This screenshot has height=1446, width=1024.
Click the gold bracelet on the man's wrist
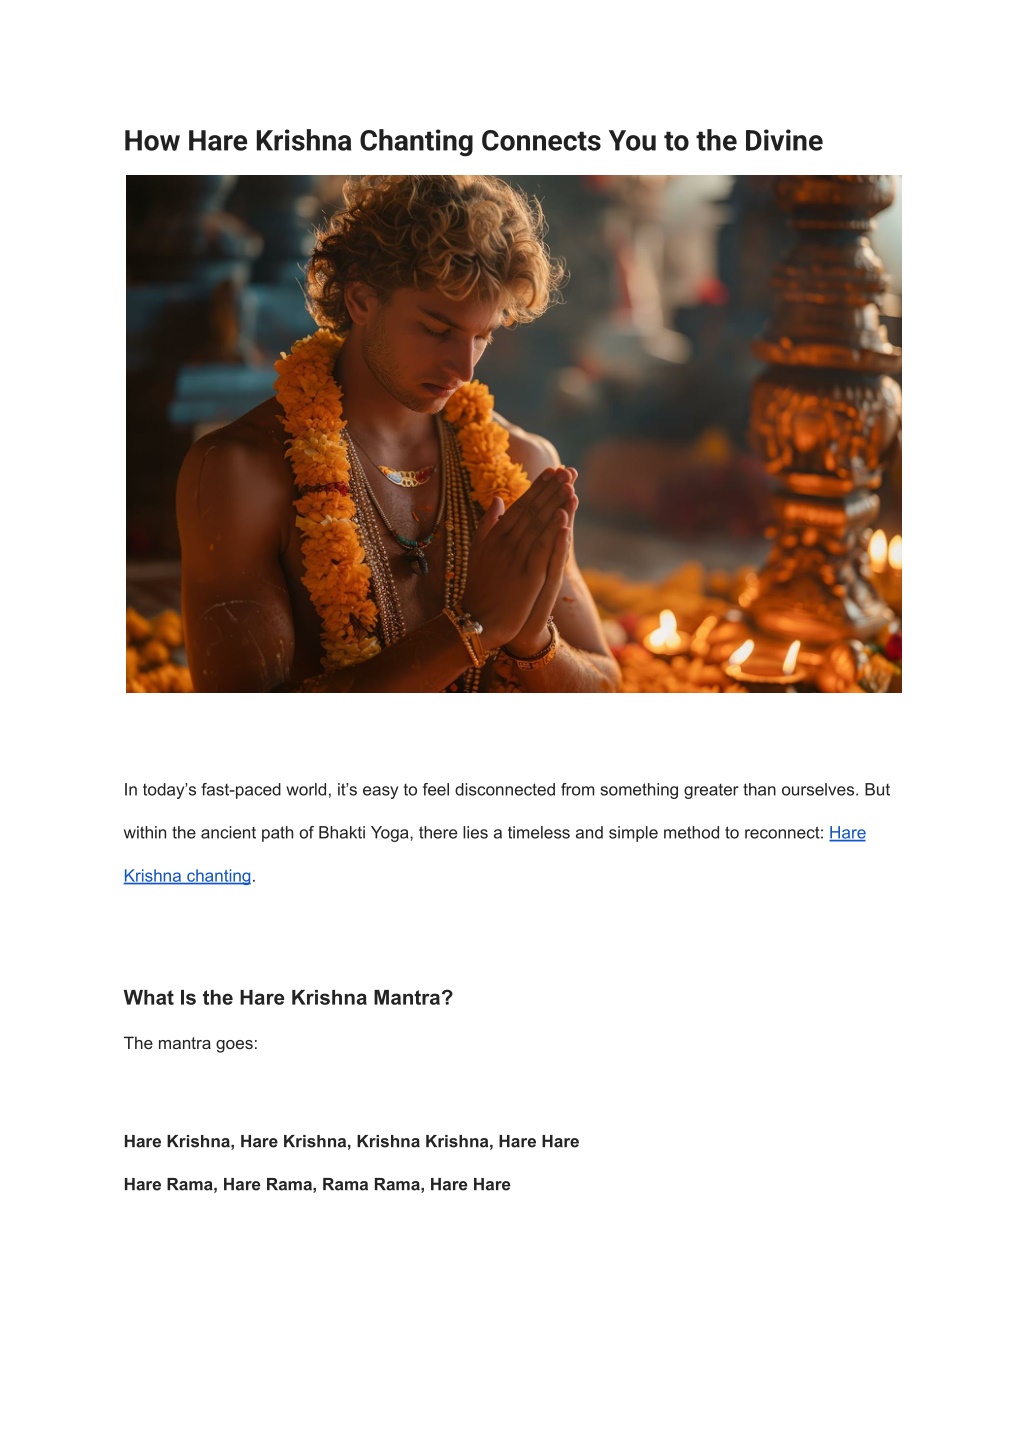pyautogui.click(x=530, y=655)
